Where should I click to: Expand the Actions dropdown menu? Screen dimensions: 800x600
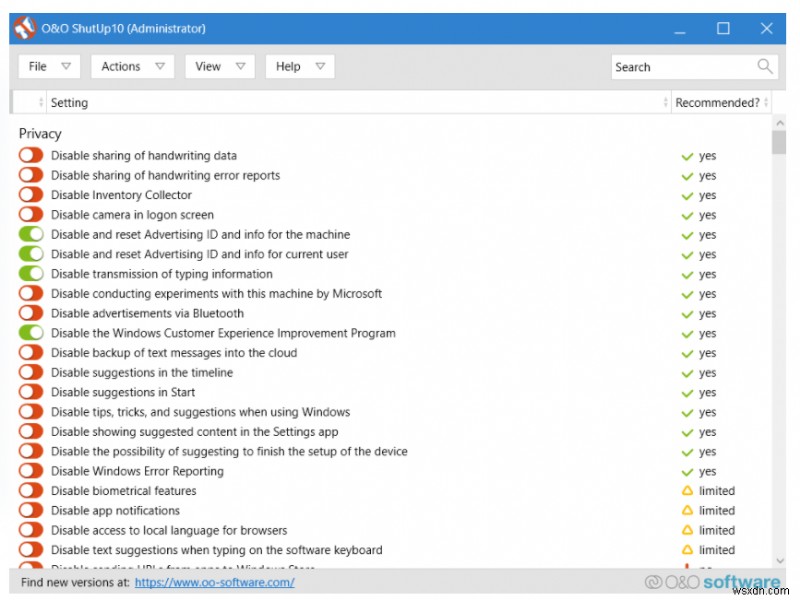coord(132,67)
